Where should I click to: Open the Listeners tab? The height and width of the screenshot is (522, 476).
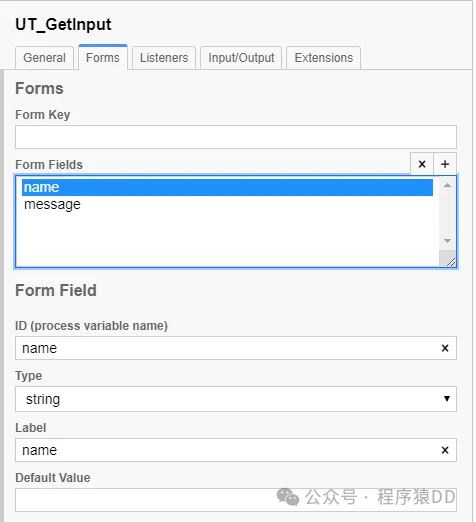click(x=164, y=58)
